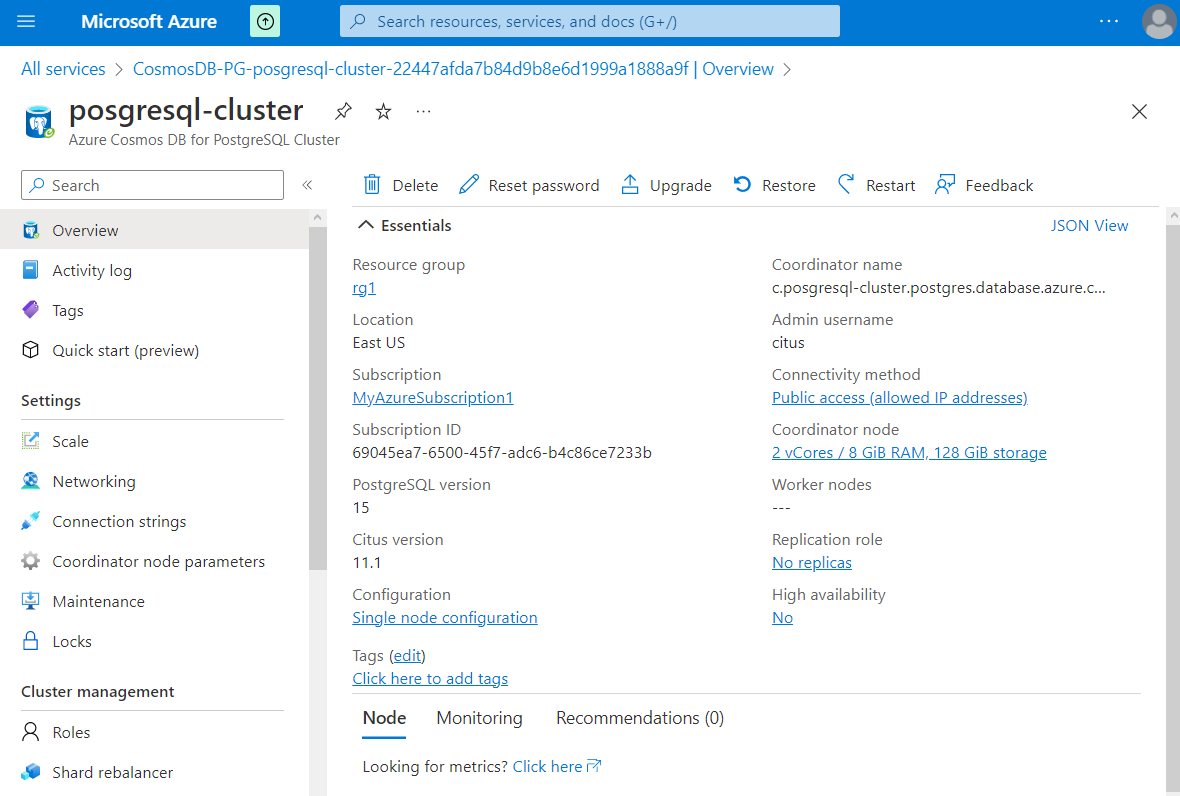Open the Azure portal hamburger menu
The height and width of the screenshot is (796, 1180).
pyautogui.click(x=26, y=21)
